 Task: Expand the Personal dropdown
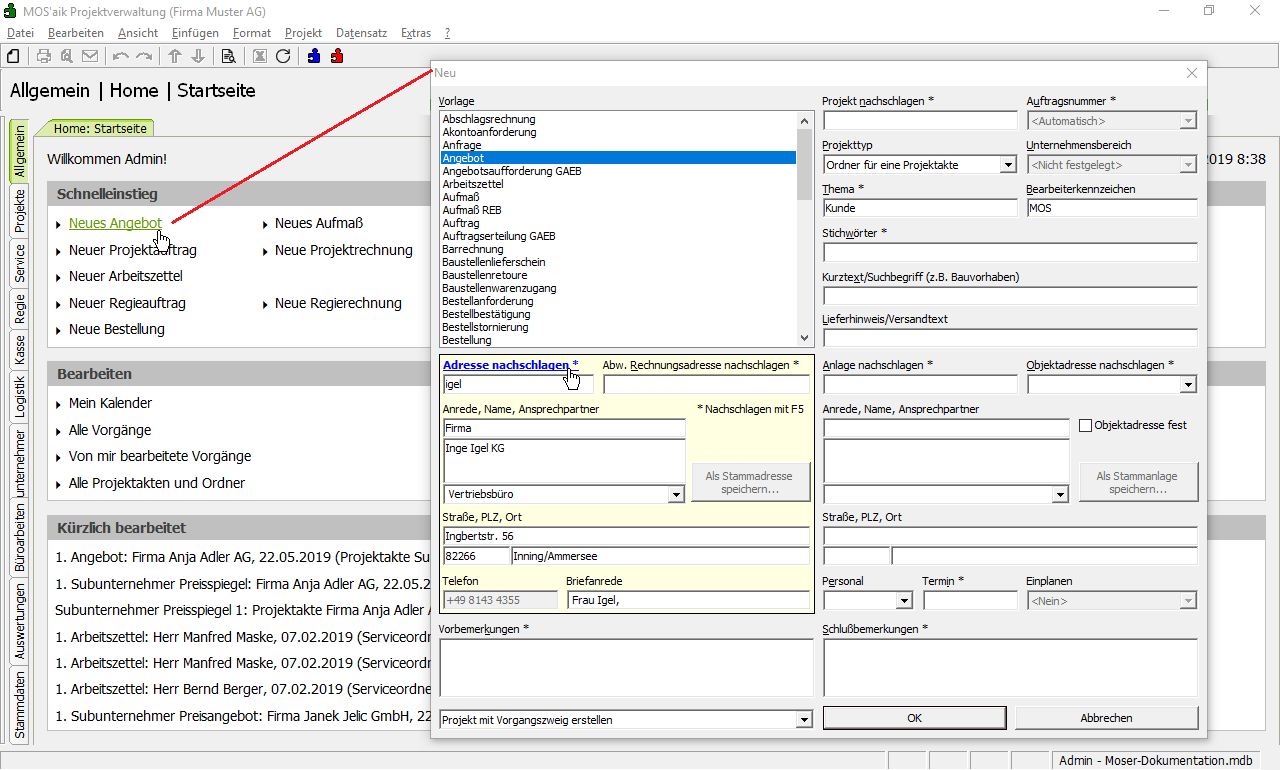pos(904,601)
